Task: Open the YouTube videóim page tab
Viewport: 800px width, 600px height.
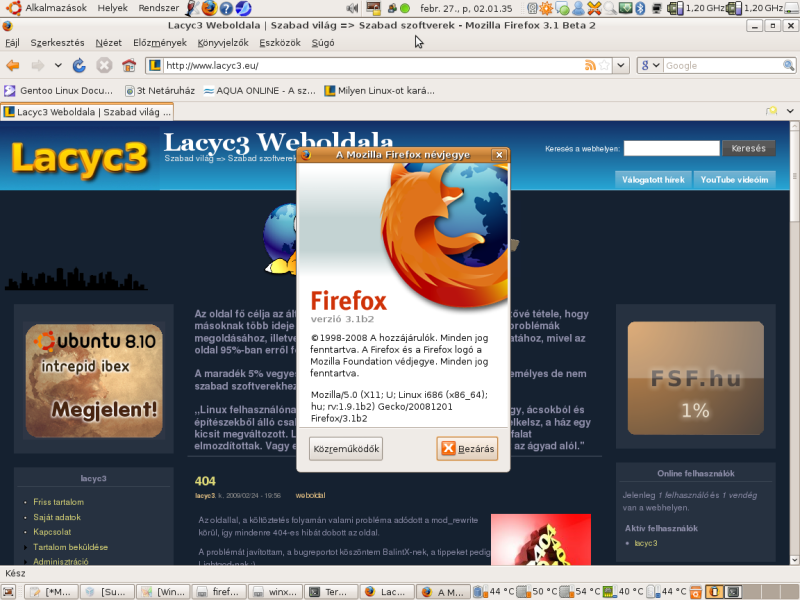Action: [x=734, y=180]
